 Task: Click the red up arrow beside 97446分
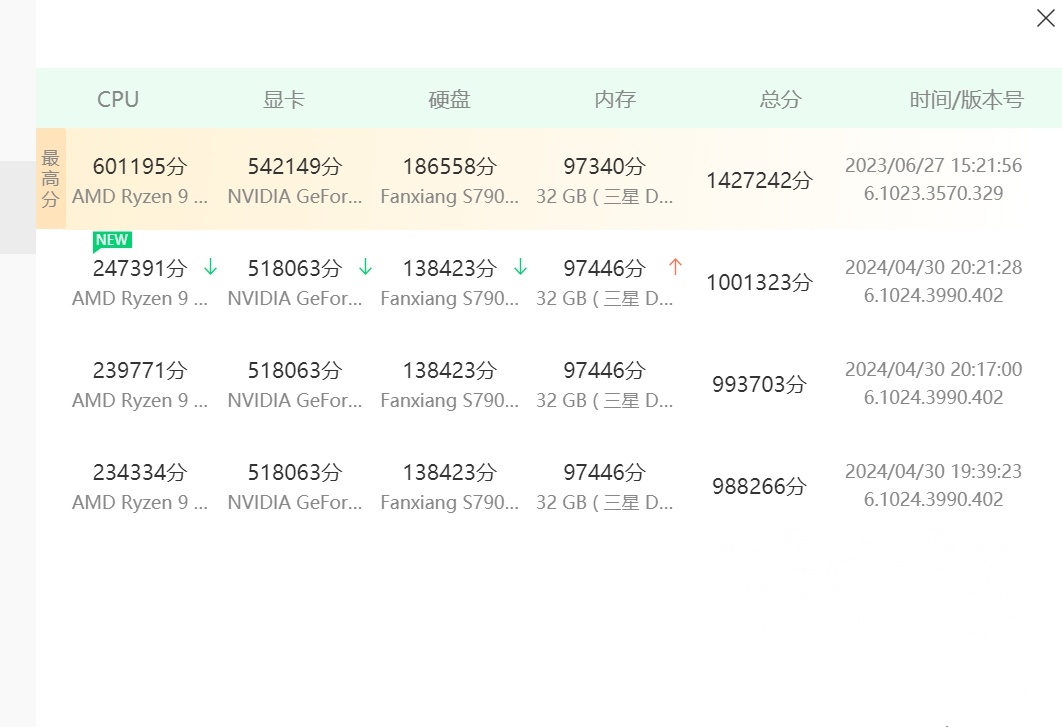pyautogui.click(x=676, y=266)
